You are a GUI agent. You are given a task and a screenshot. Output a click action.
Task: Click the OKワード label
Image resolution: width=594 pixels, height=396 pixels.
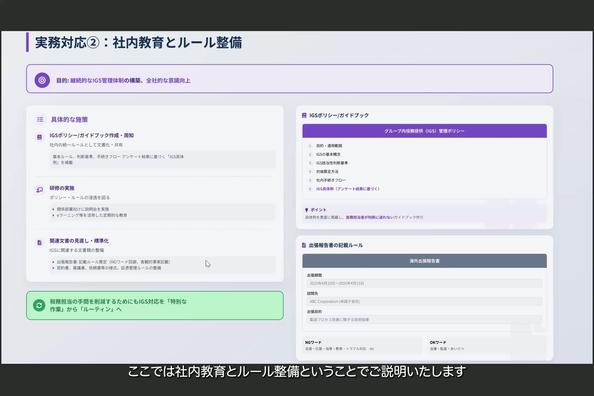tap(438, 342)
